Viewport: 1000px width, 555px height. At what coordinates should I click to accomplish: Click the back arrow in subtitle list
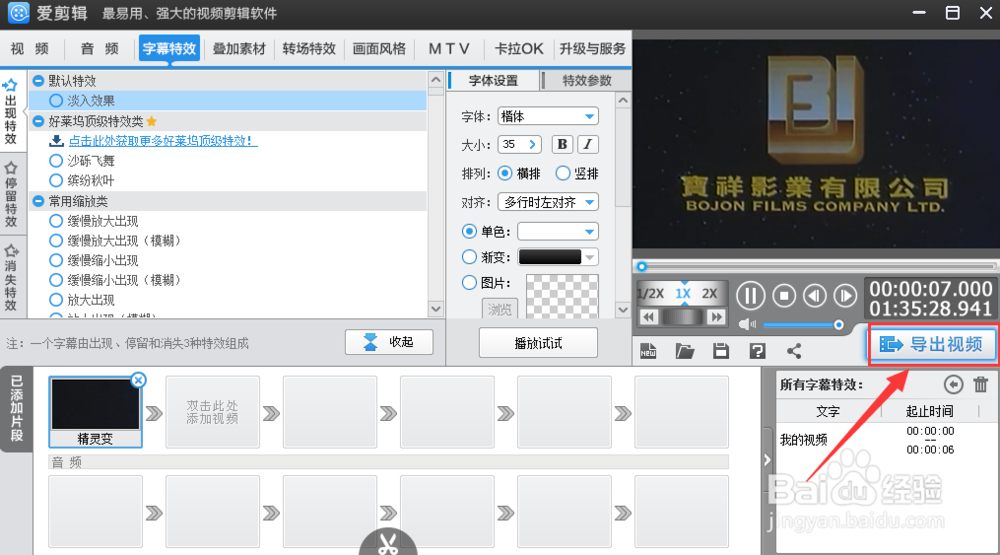(x=953, y=385)
